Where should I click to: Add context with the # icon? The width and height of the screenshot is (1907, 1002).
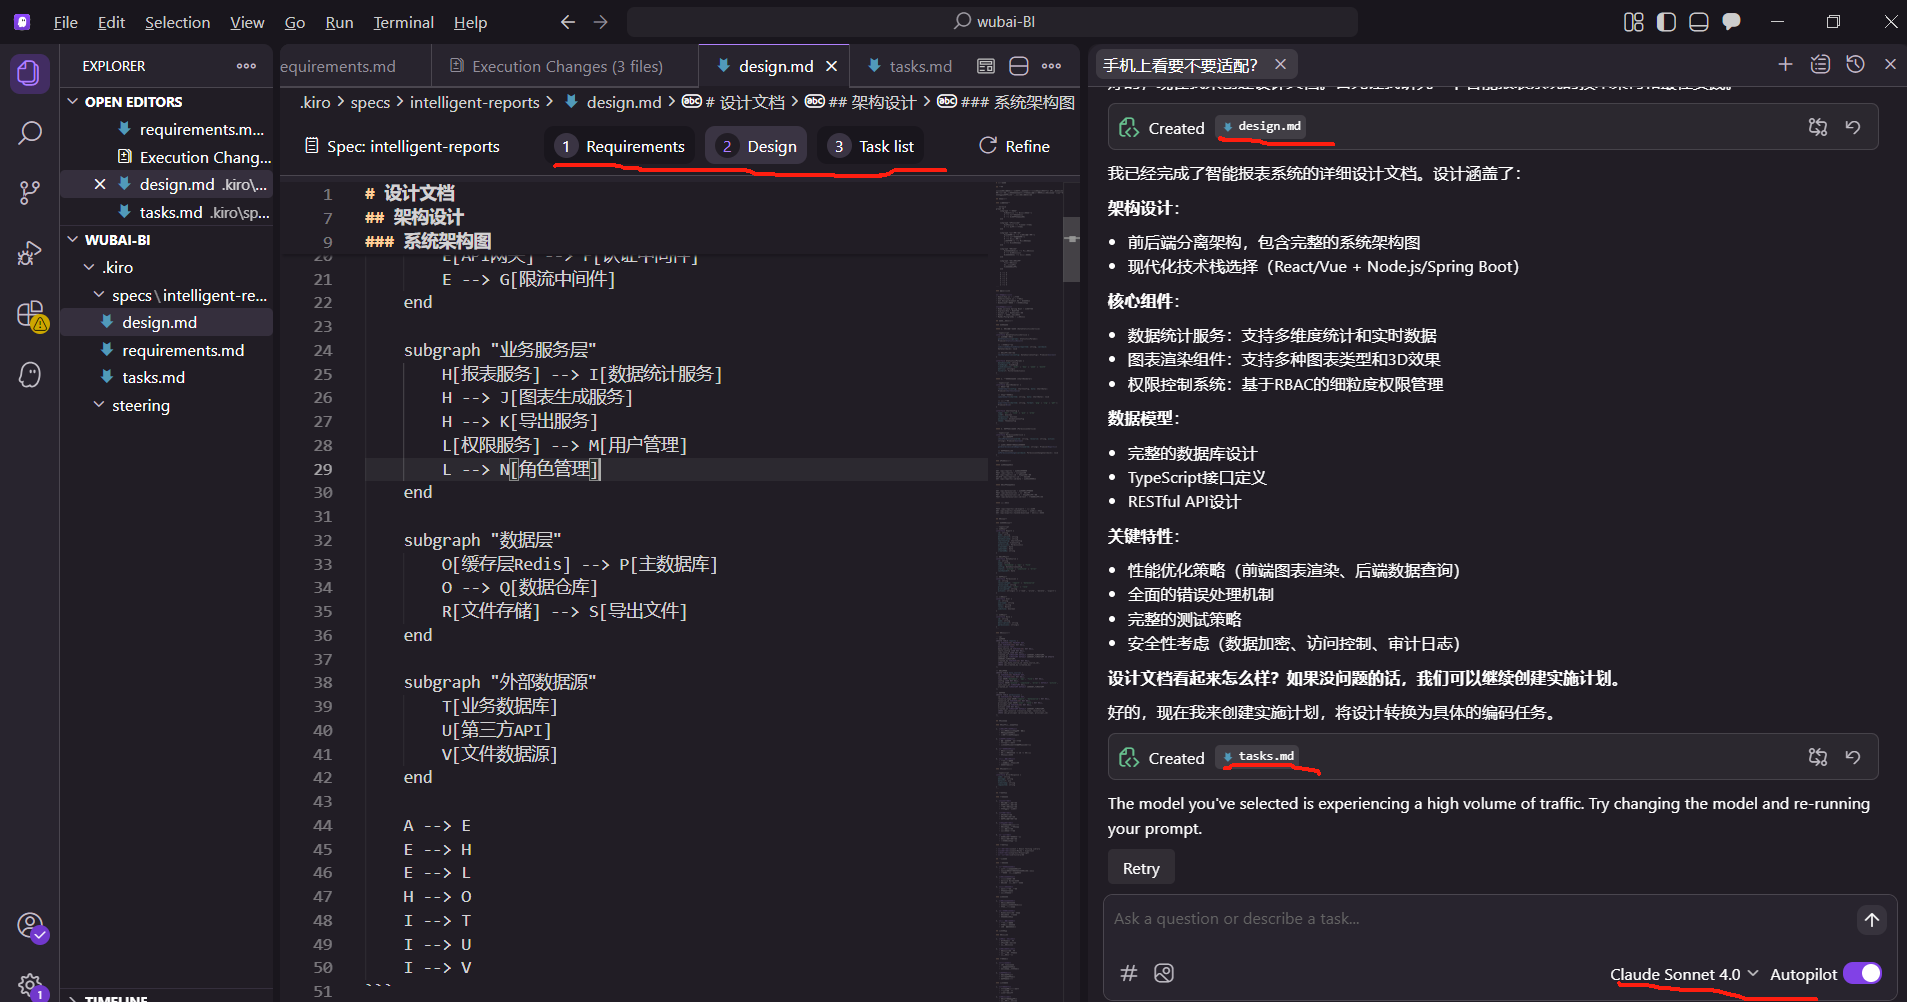[1129, 973]
